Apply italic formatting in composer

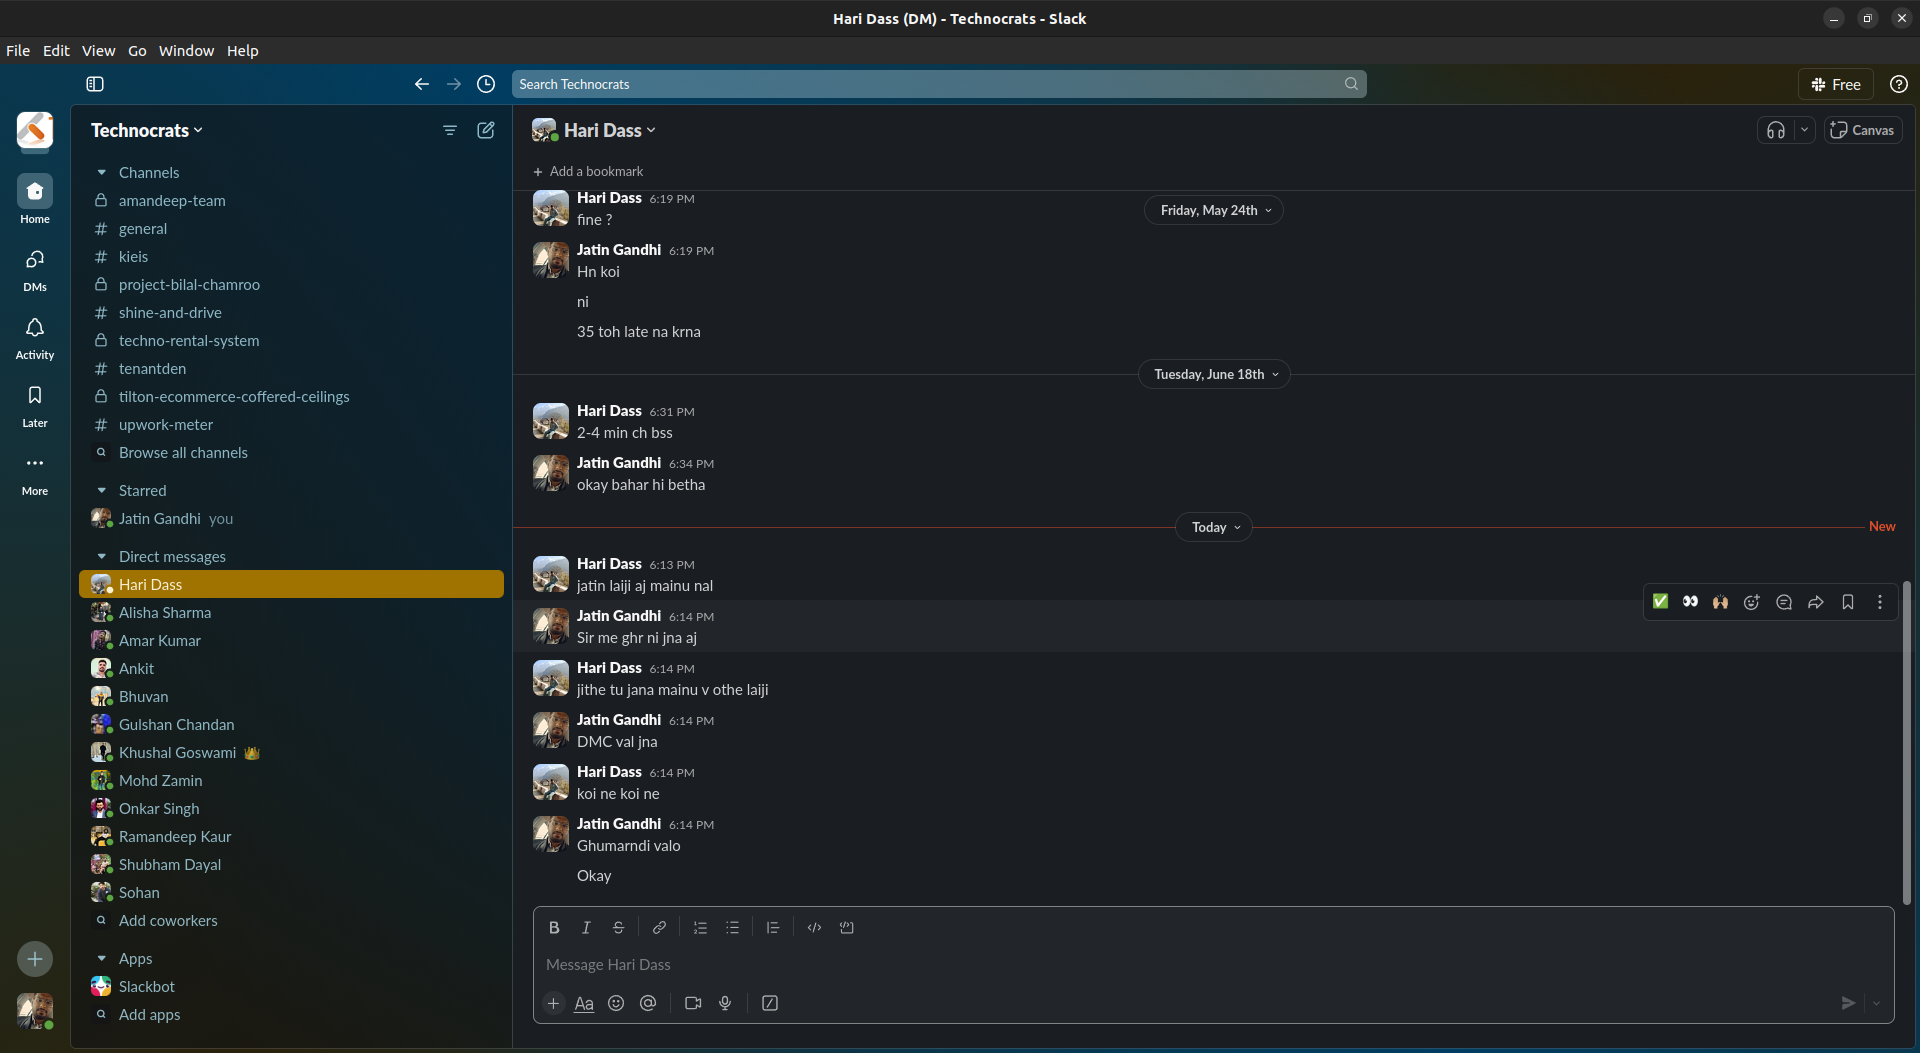pyautogui.click(x=586, y=927)
